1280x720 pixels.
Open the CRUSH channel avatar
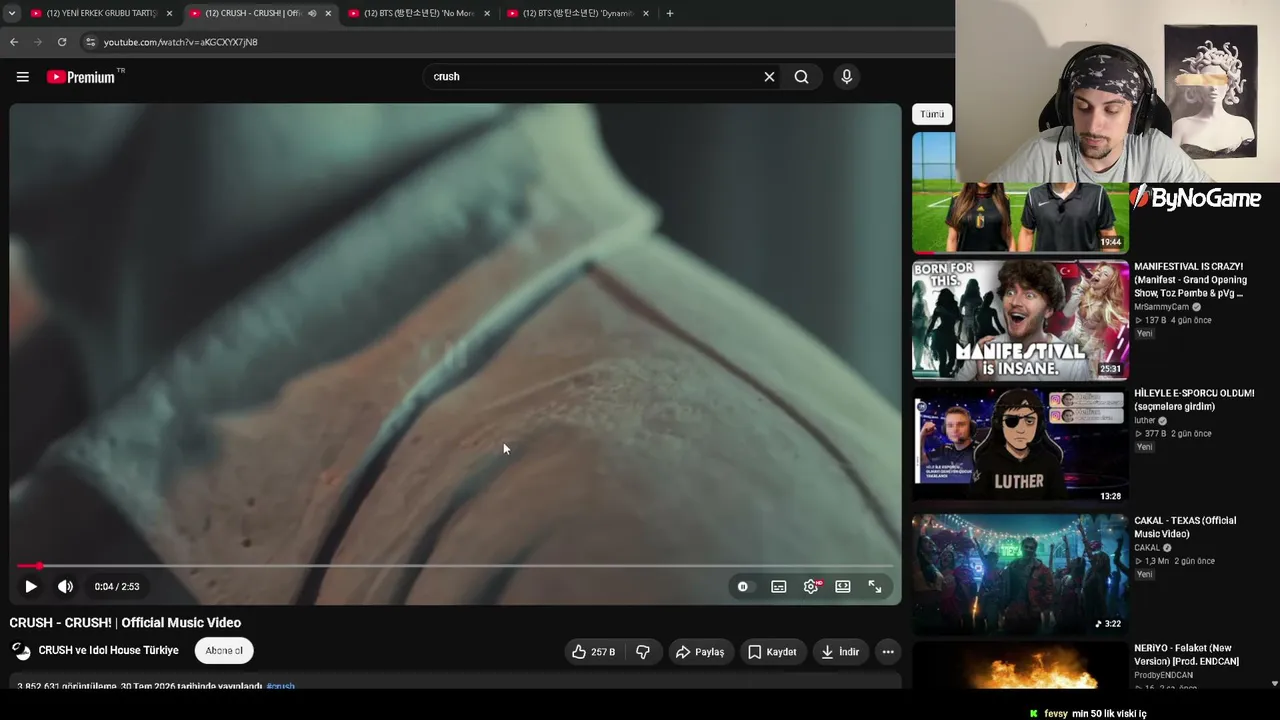pos(21,651)
